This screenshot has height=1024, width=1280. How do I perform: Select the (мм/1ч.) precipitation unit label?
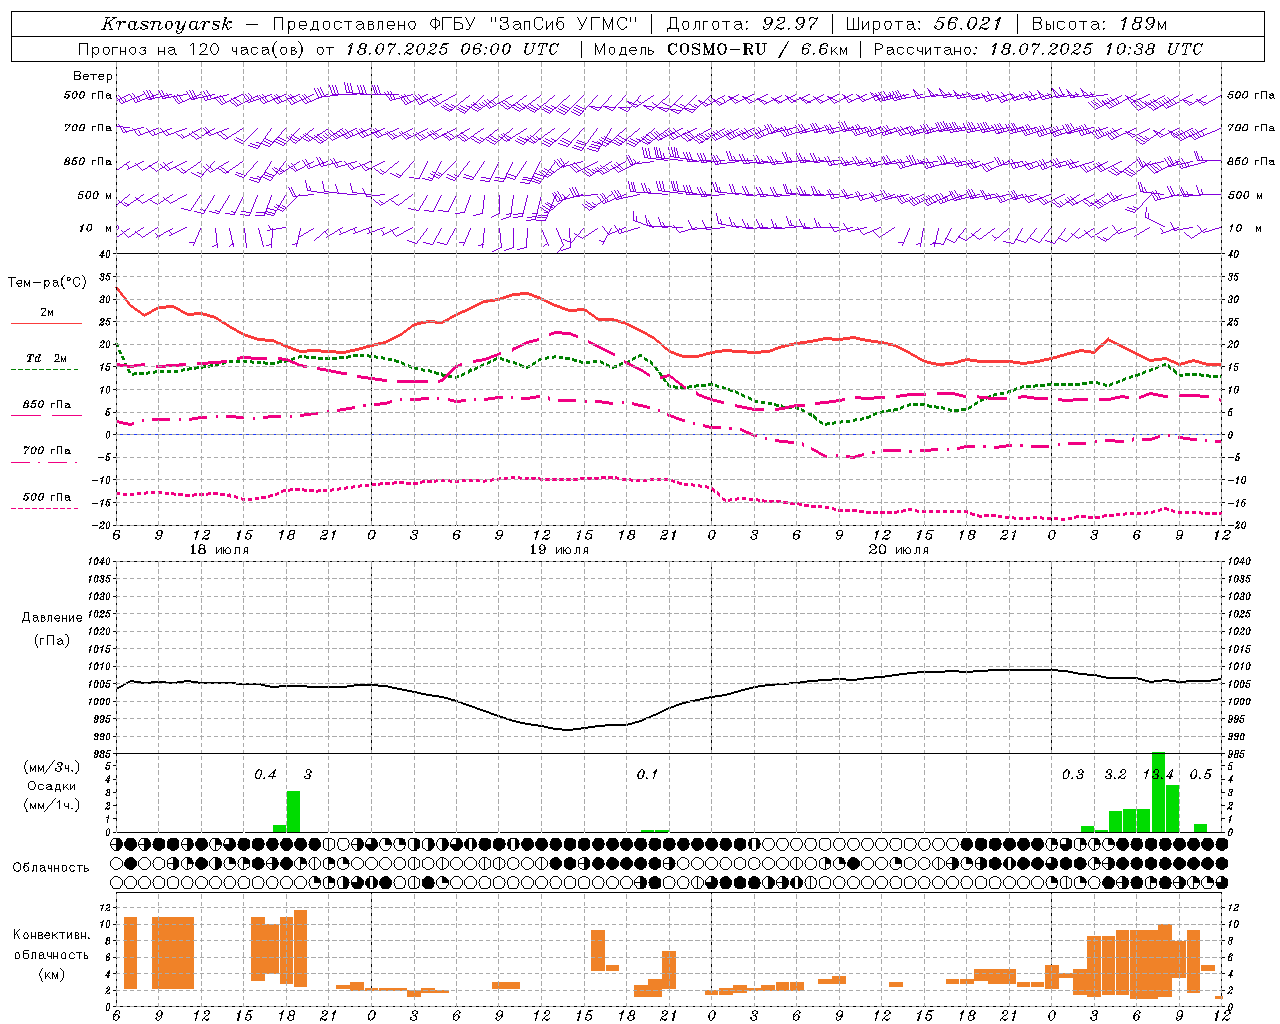coord(51,805)
